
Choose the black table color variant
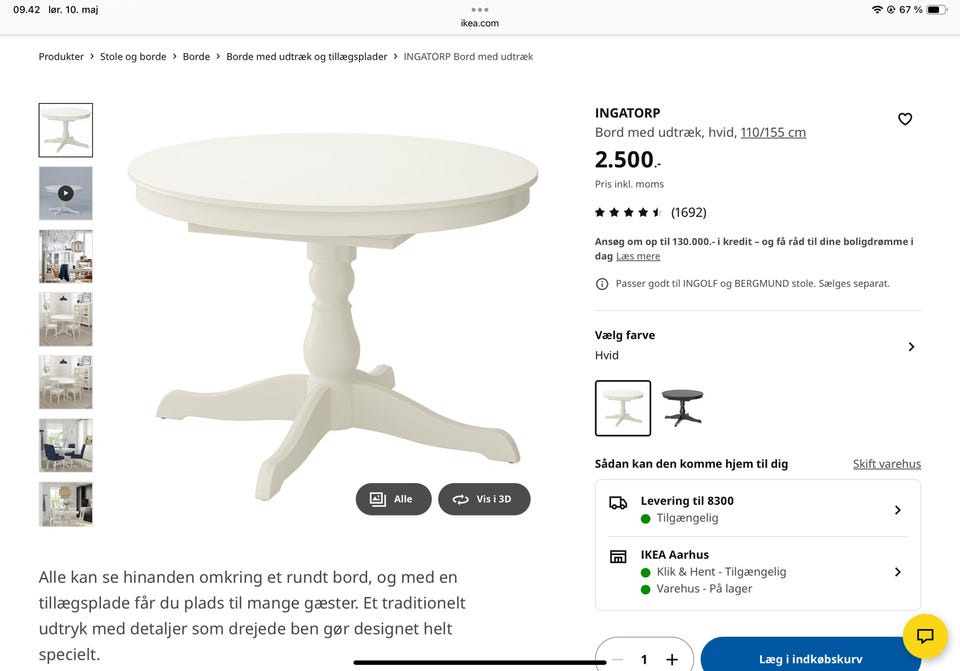(682, 408)
